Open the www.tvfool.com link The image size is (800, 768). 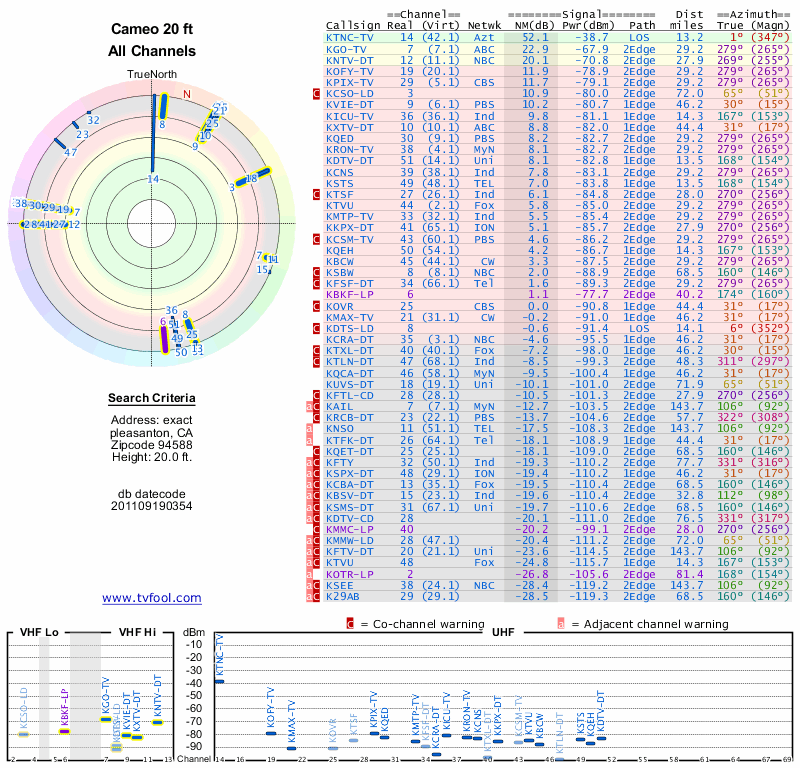pos(152,598)
